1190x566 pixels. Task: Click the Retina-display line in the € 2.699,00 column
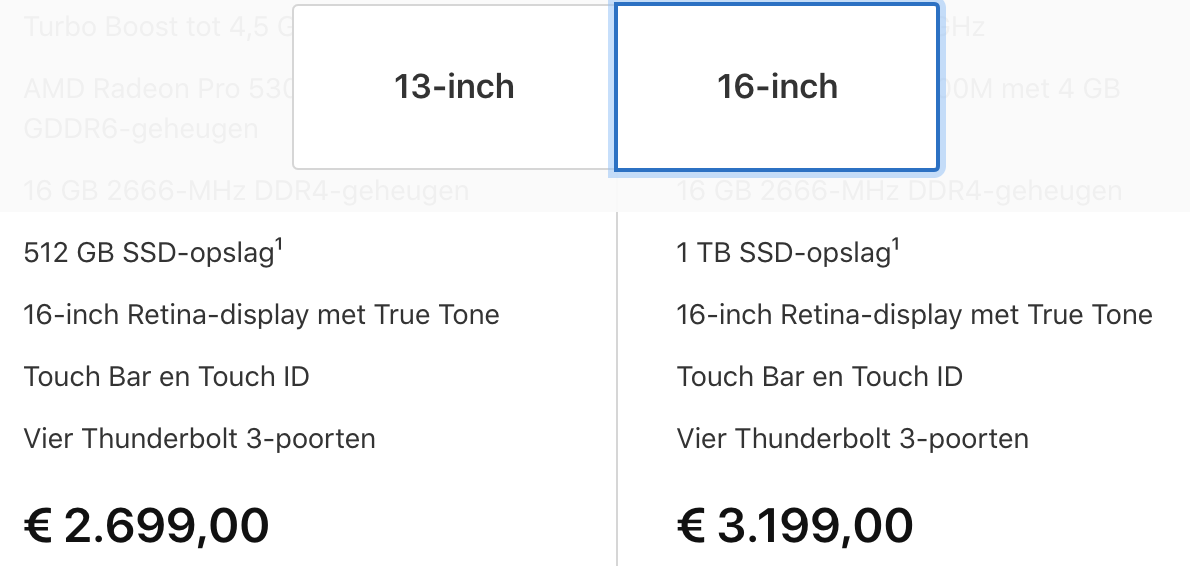[x=262, y=314]
